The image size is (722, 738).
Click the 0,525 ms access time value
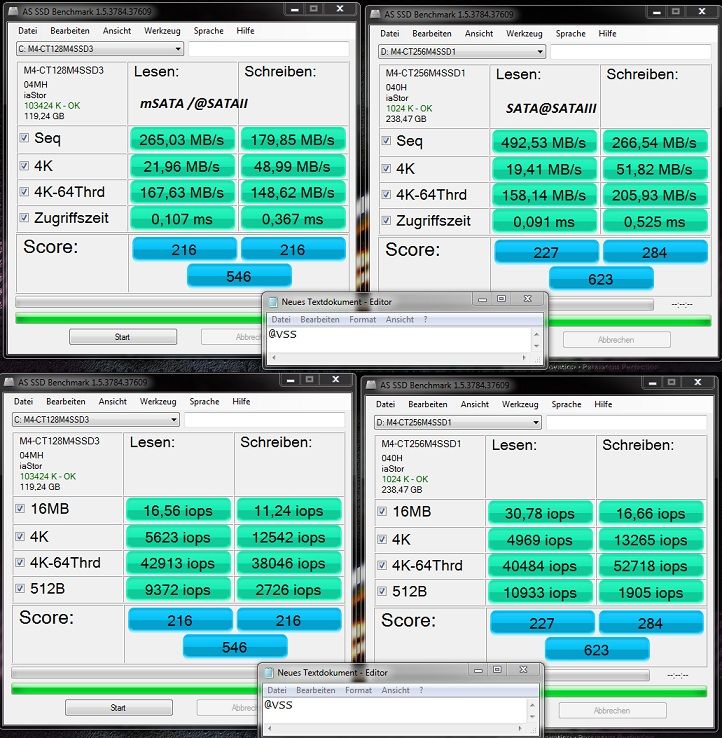click(655, 222)
